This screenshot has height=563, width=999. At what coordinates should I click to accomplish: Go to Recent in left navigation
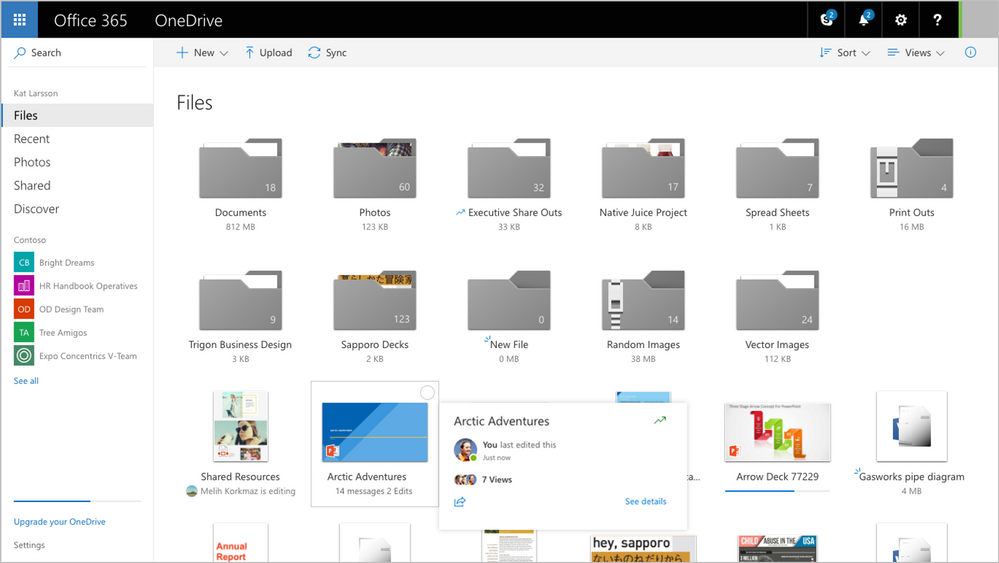tap(32, 139)
